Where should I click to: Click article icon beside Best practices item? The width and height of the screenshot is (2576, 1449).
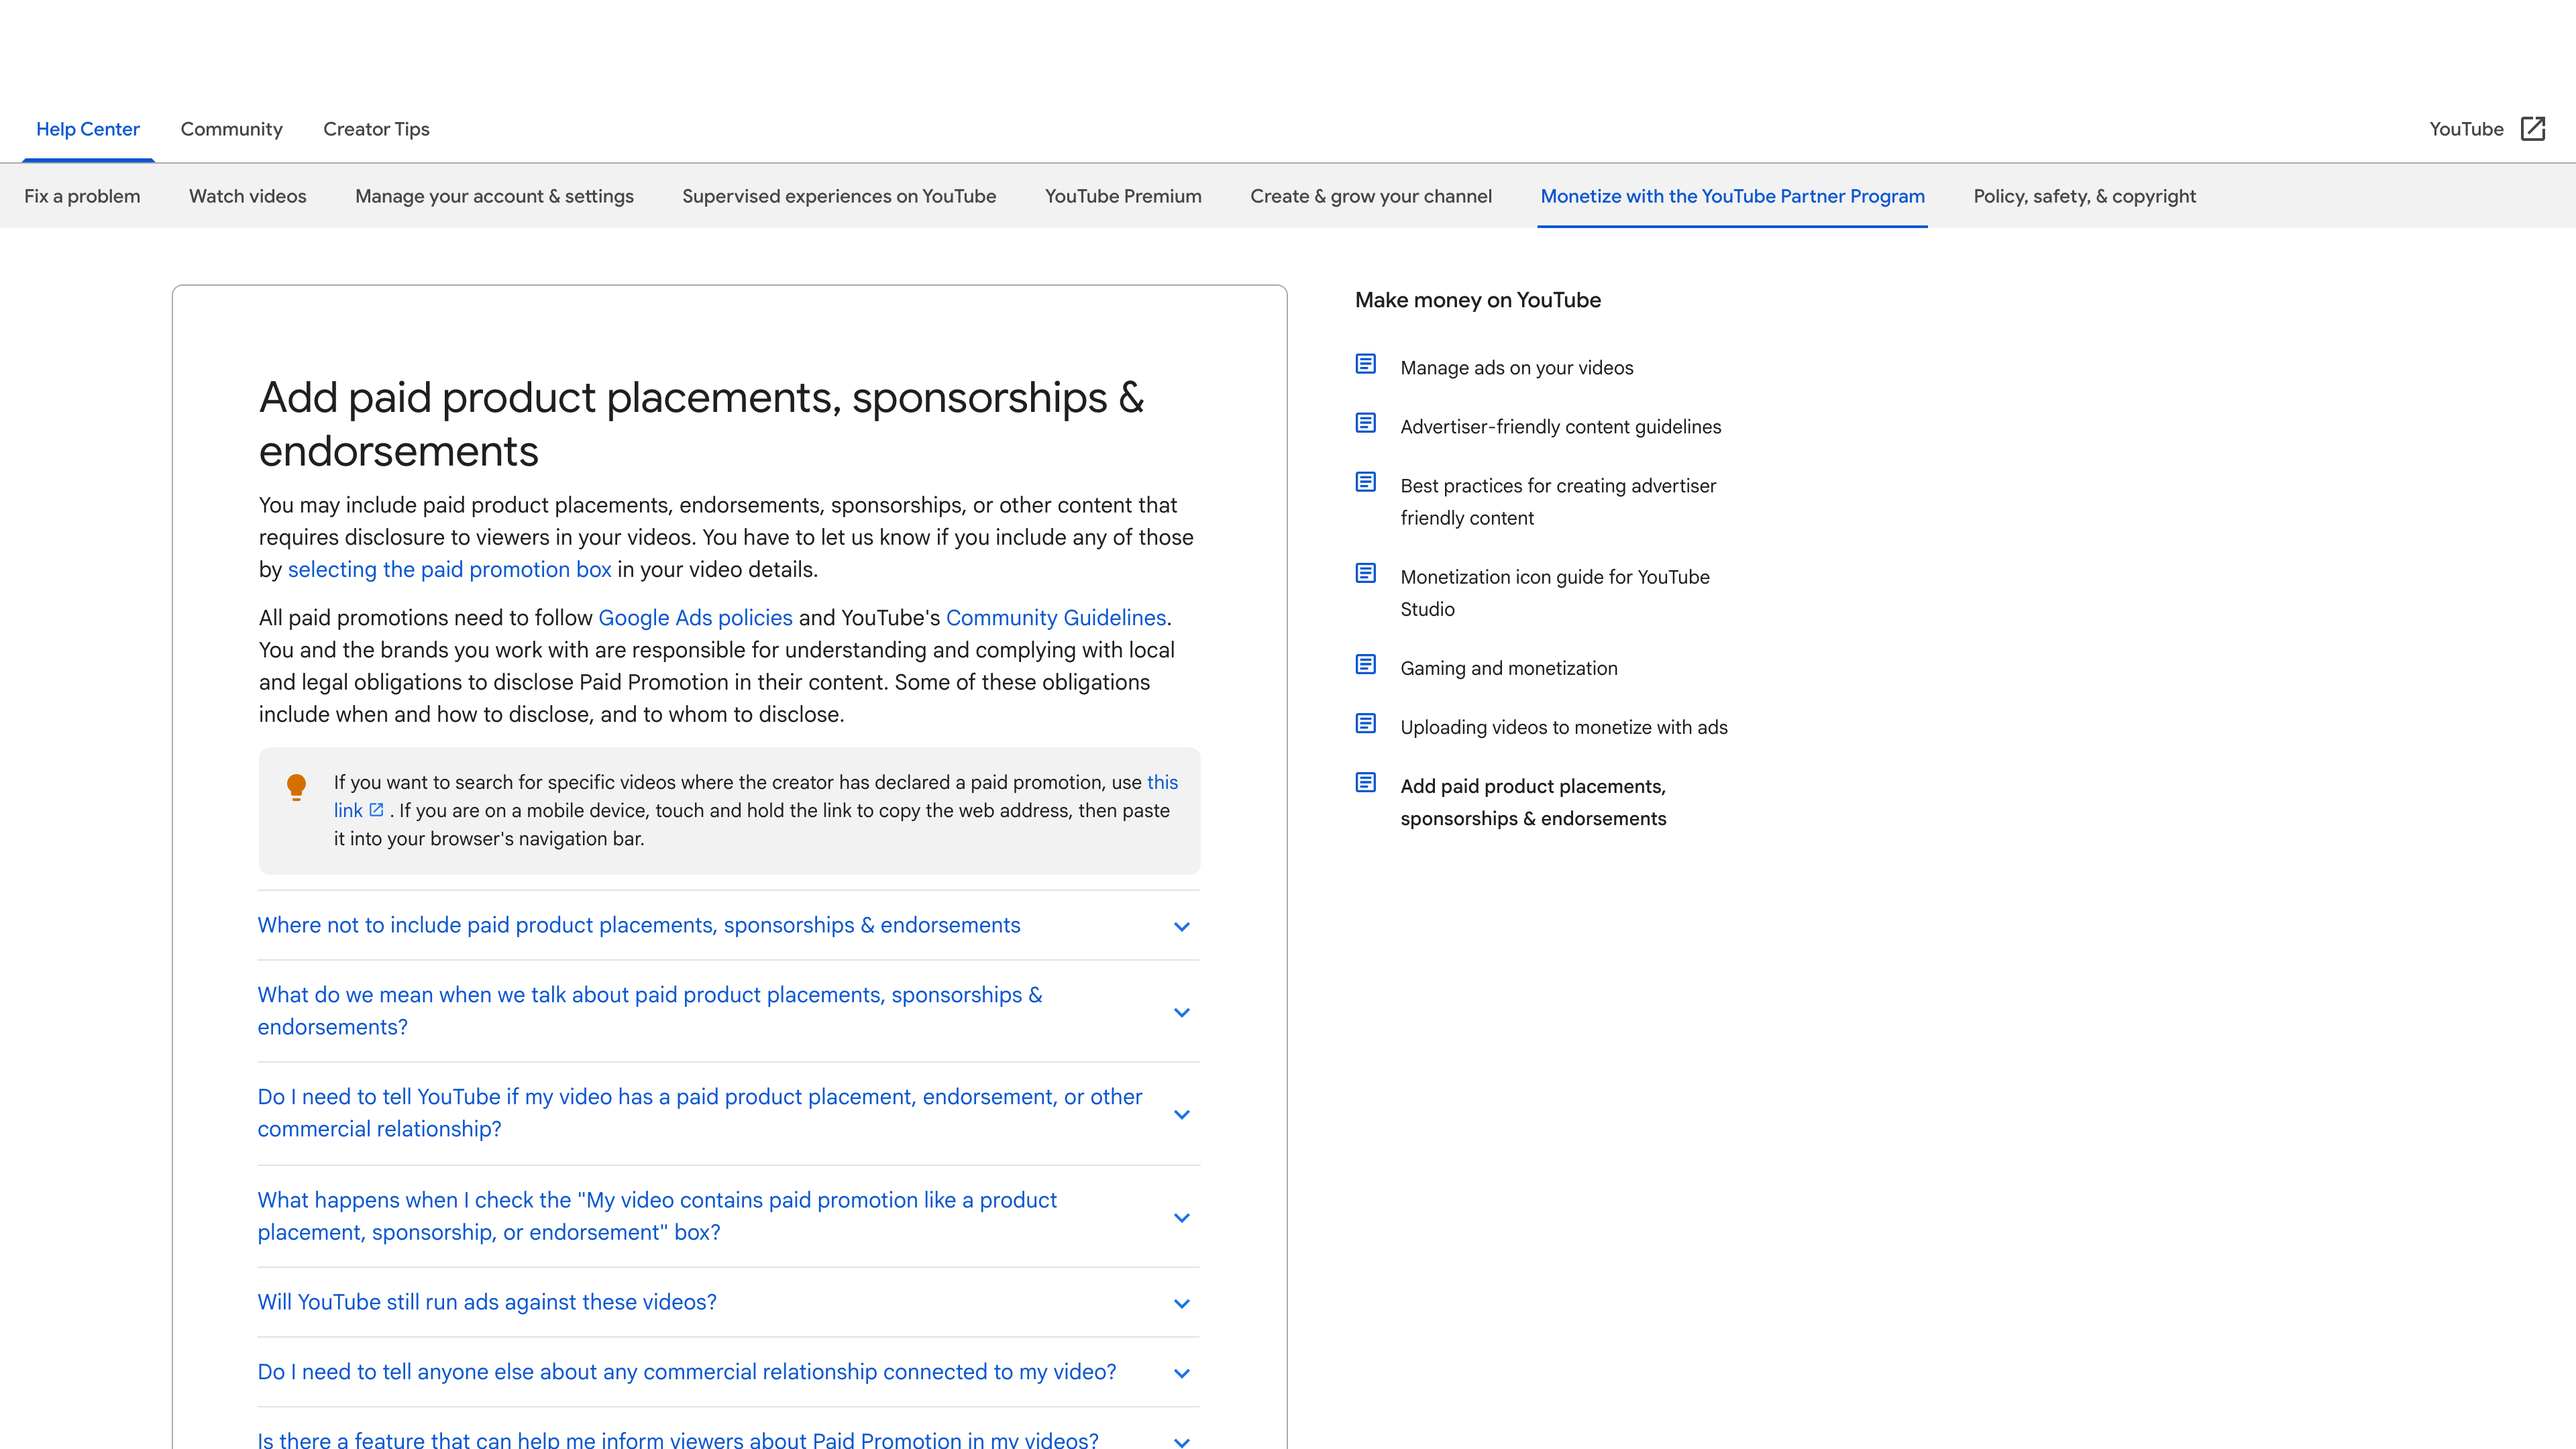click(x=1365, y=482)
